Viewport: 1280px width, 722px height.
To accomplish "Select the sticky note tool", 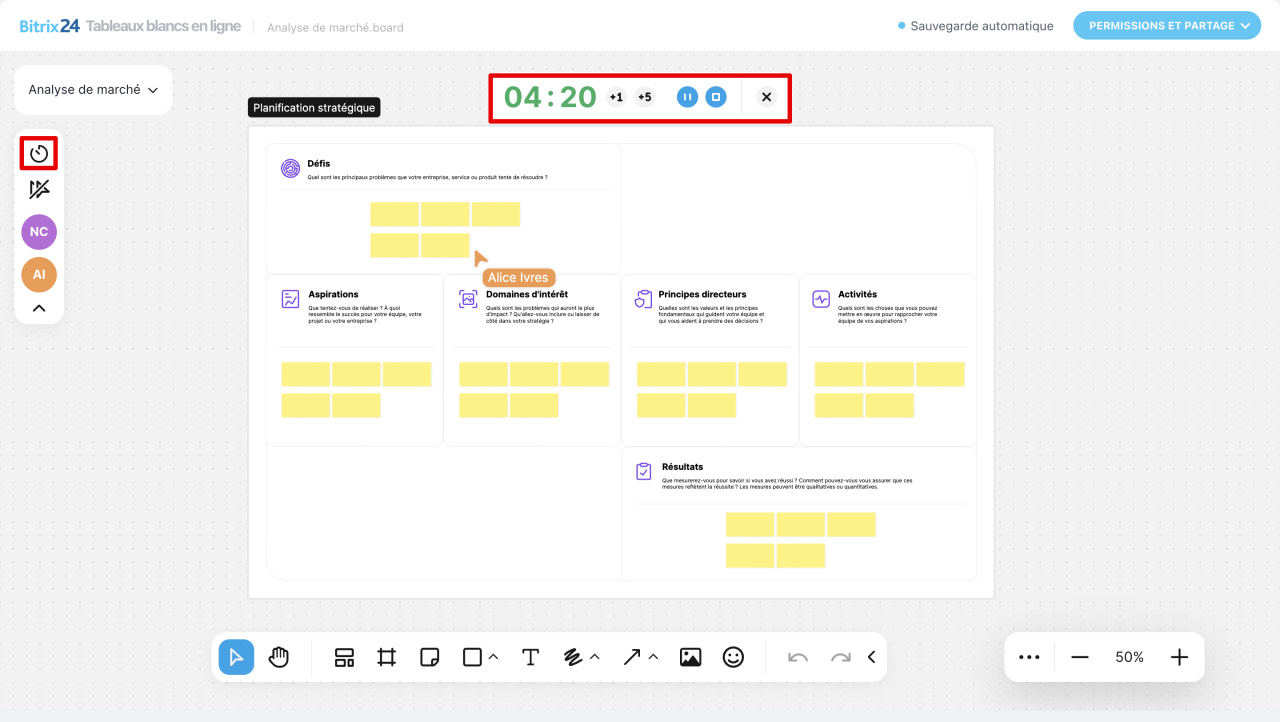I will tap(430, 657).
